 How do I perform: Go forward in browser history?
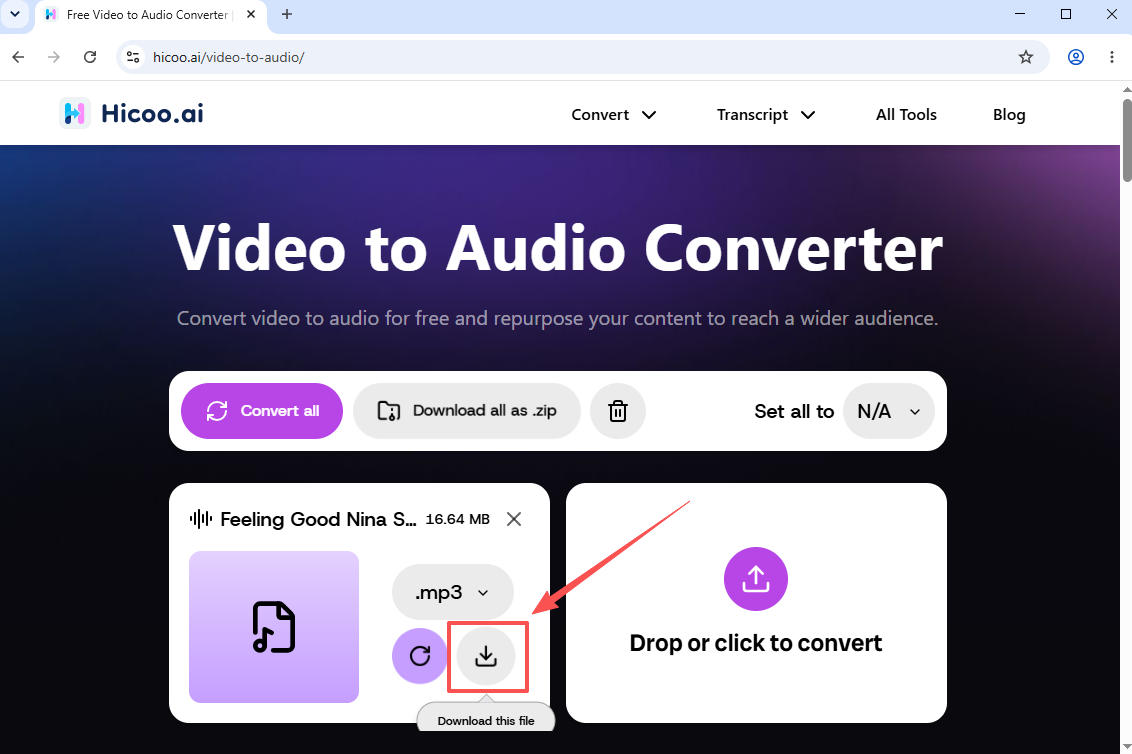pyautogui.click(x=54, y=57)
